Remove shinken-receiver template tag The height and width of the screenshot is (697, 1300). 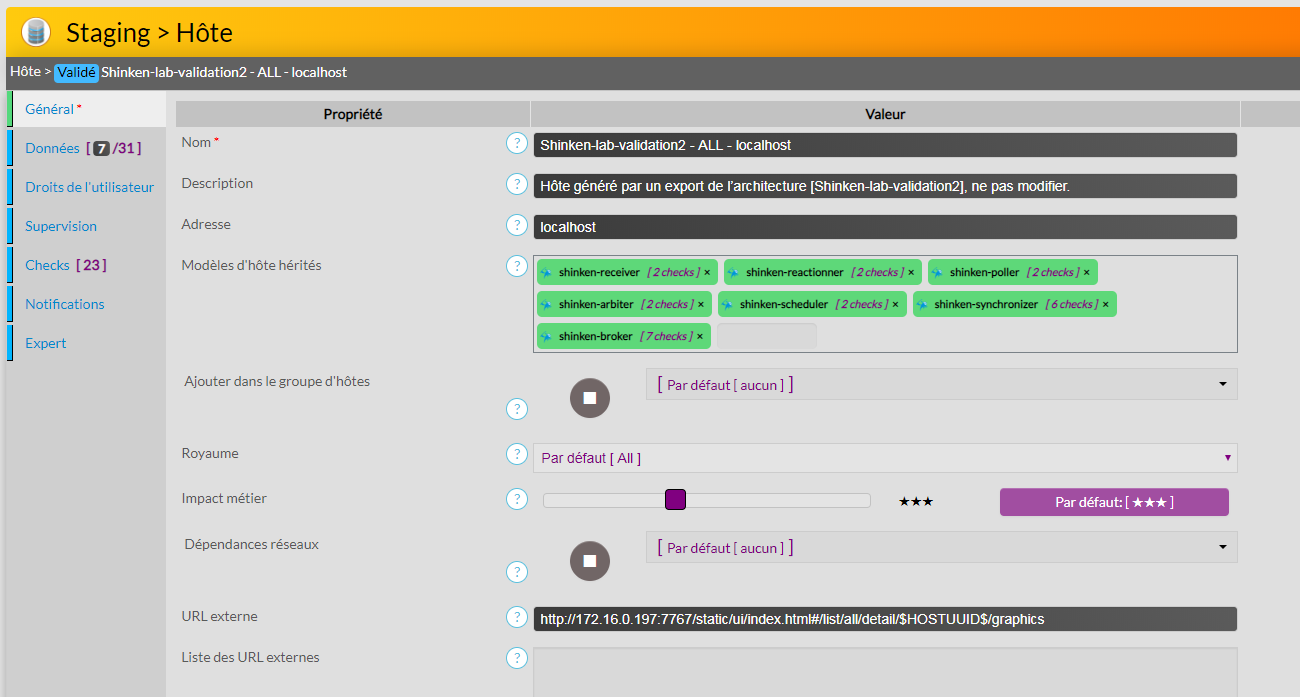click(x=707, y=272)
